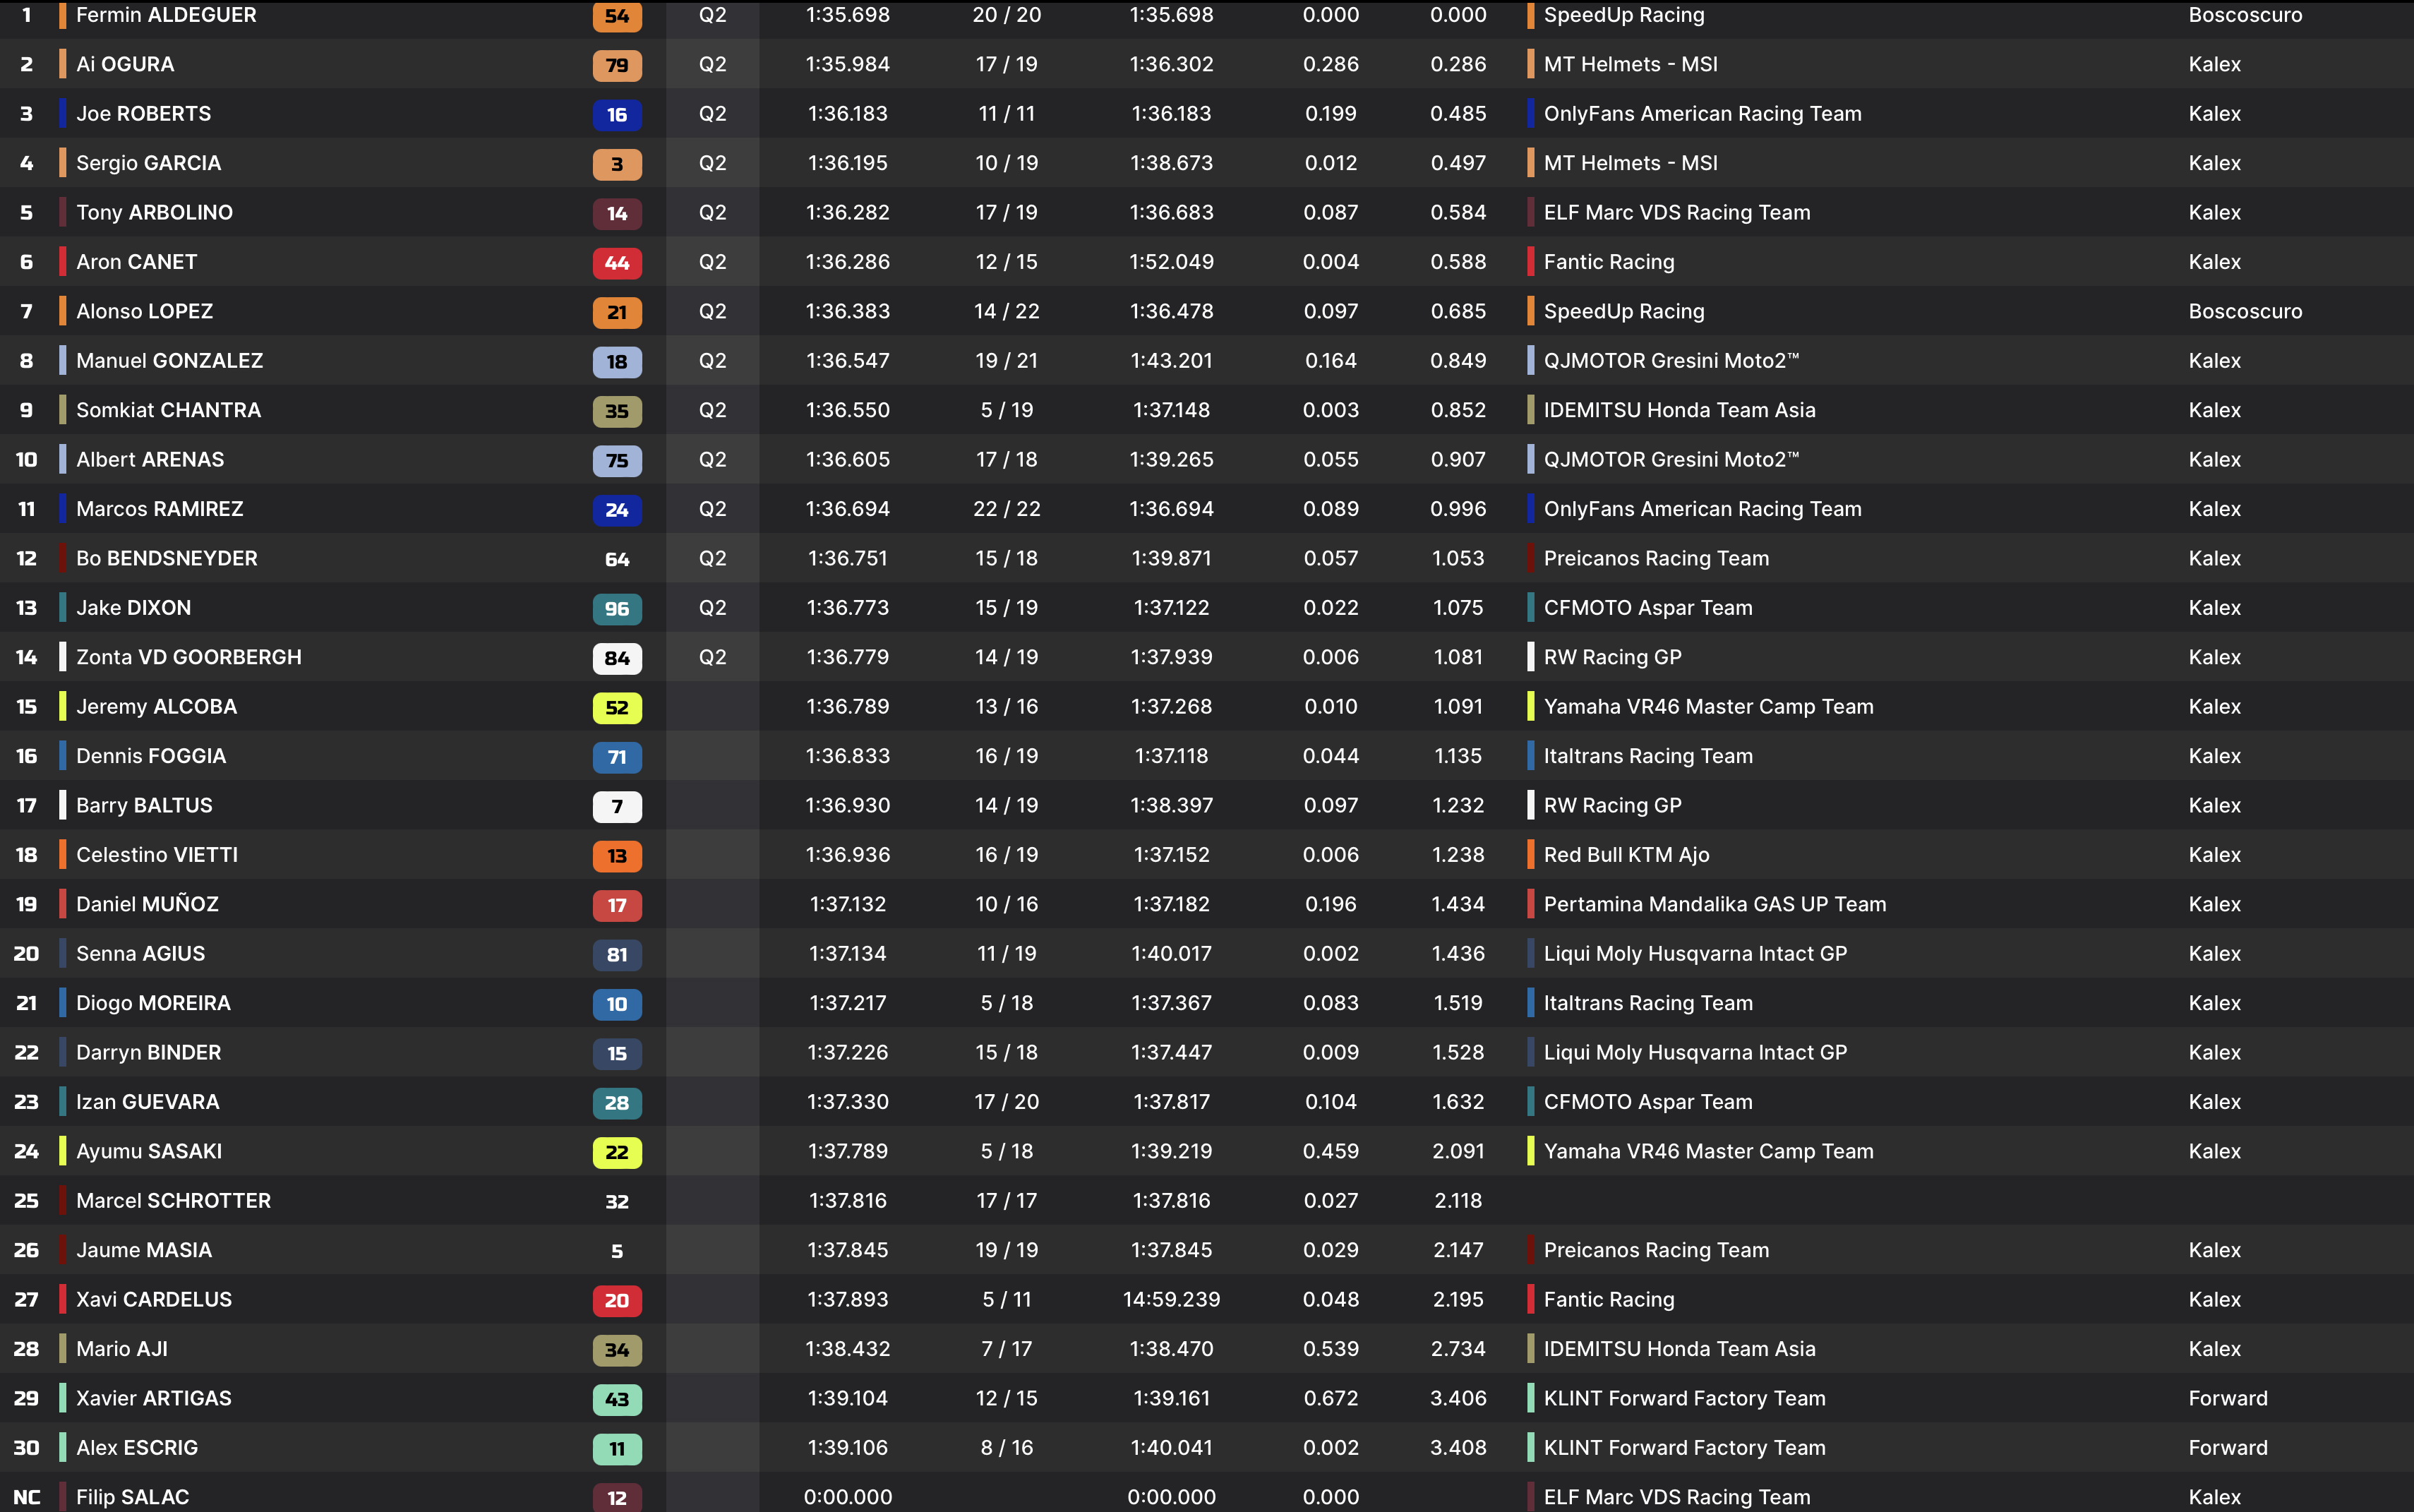2414x1512 pixels.
Task: Click the Forward constructor in Alex Escrig's row
Action: coord(2227,1448)
